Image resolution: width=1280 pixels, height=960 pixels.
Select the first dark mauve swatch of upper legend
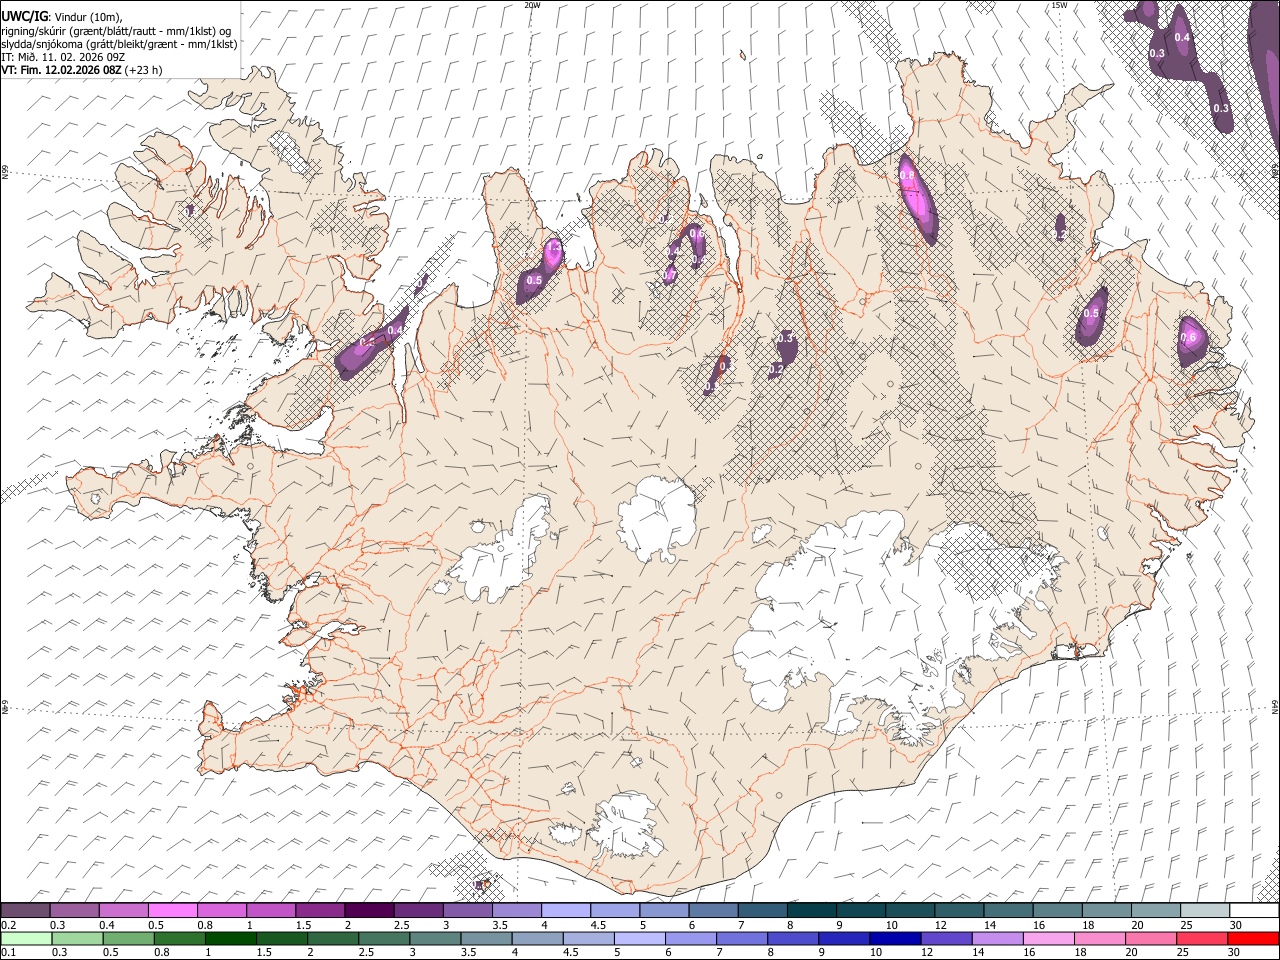tap(26, 911)
